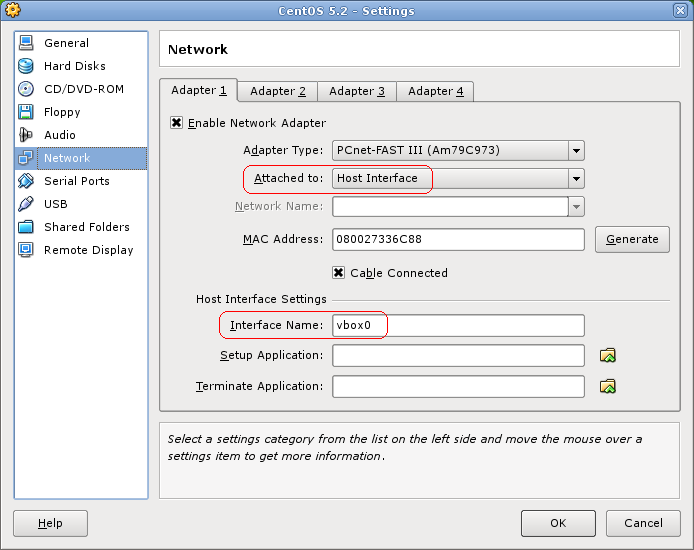Open the General settings category

[x=66, y=43]
